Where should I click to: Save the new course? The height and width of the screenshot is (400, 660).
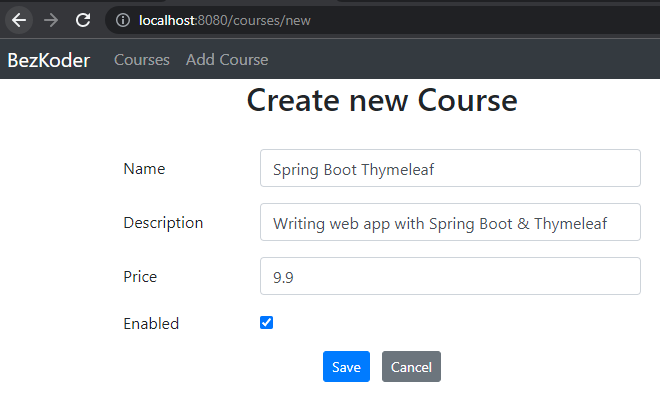(x=346, y=367)
